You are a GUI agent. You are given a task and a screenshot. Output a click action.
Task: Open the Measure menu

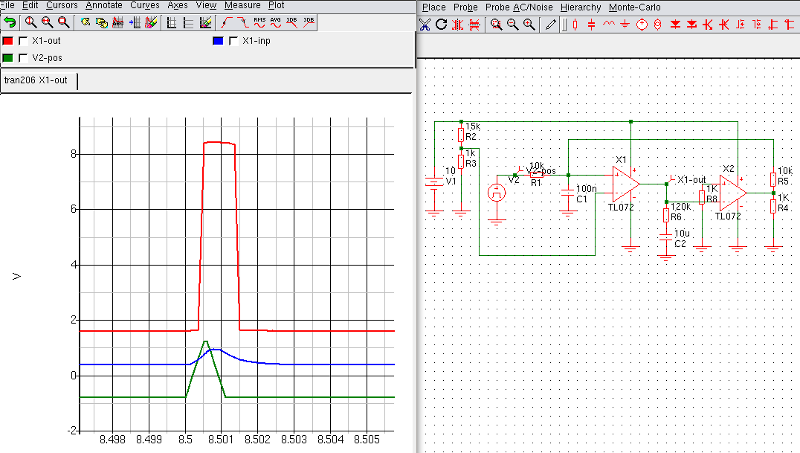coord(243,5)
